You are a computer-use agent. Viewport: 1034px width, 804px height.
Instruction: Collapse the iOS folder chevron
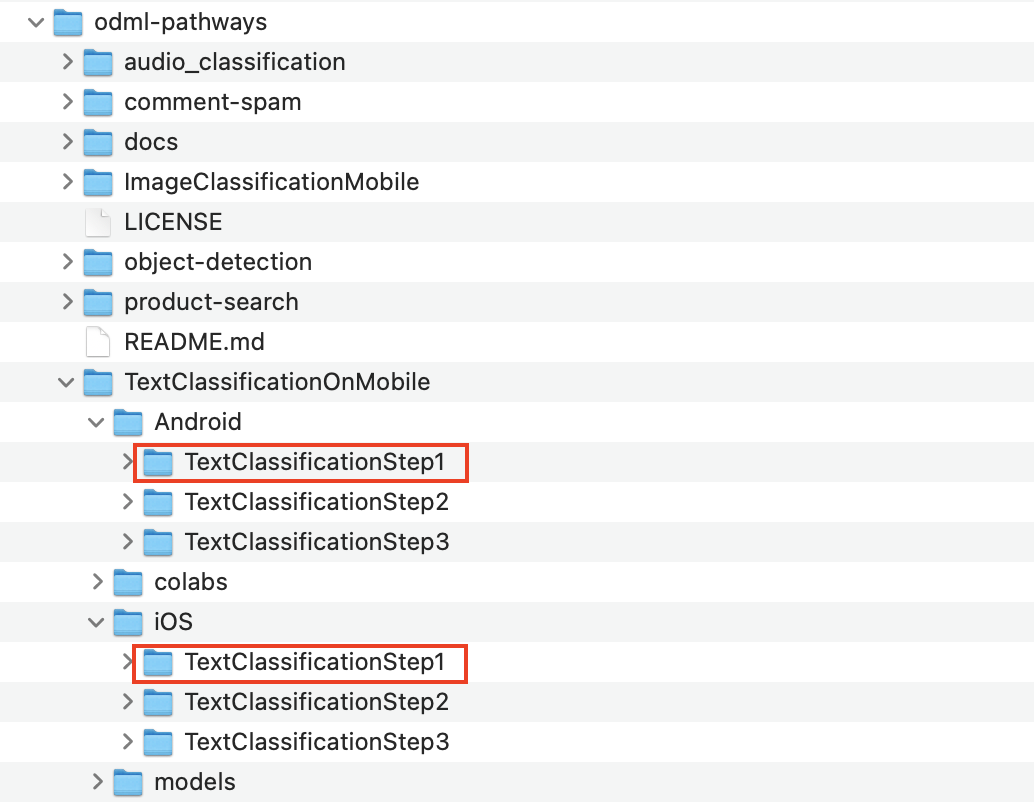pos(97,622)
